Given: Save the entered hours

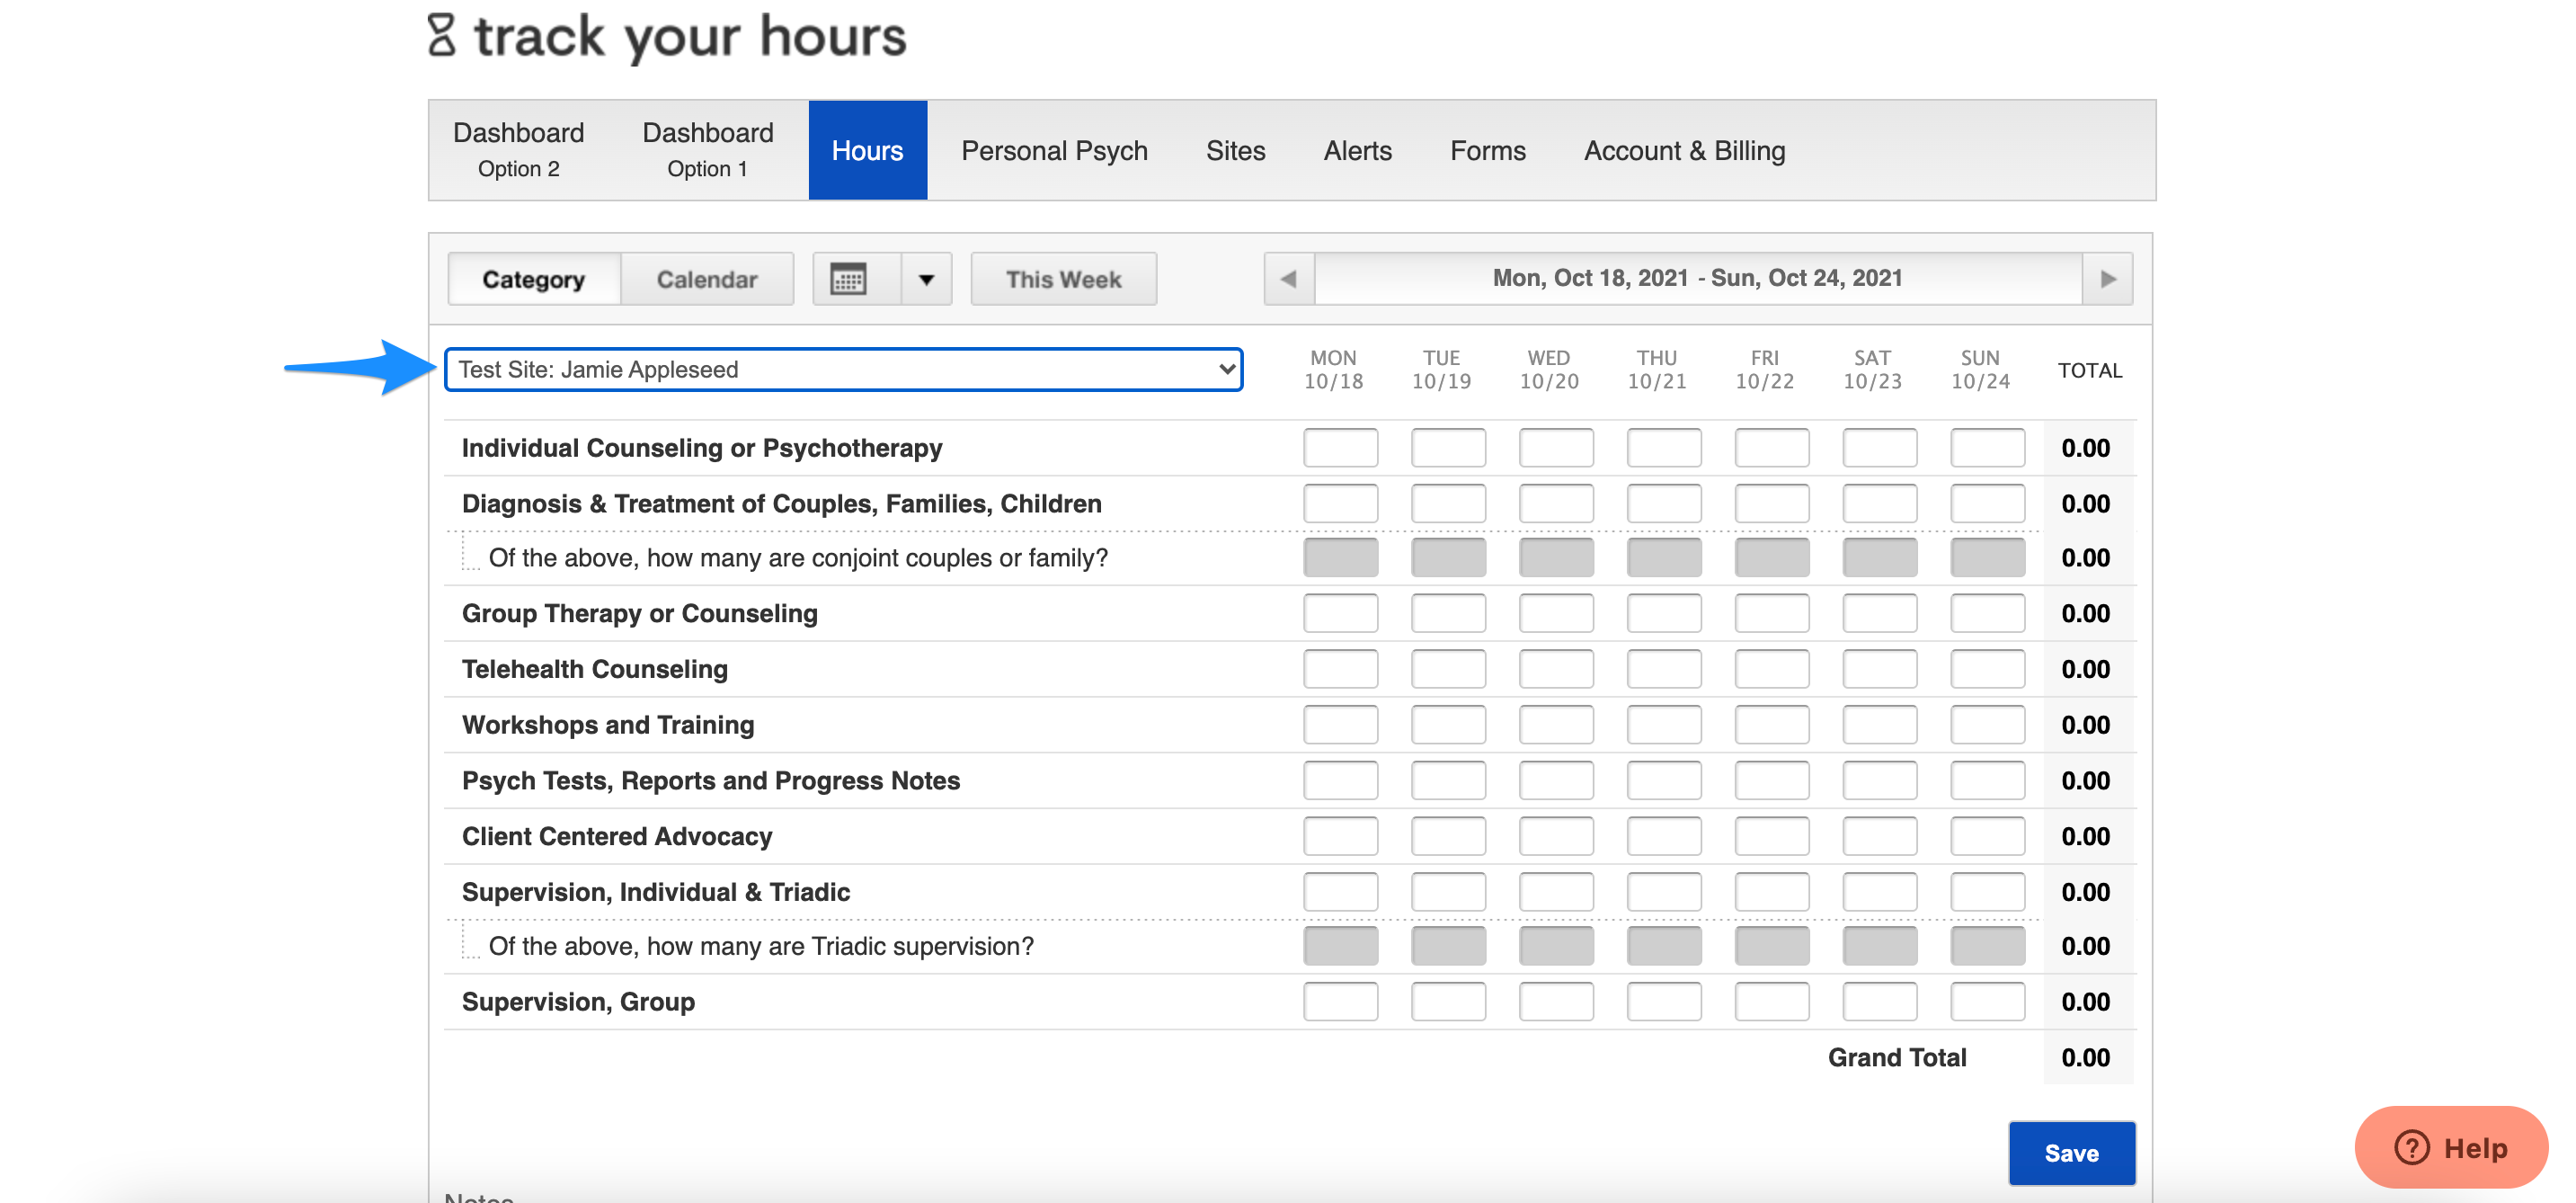Looking at the screenshot, I should 2072,1153.
